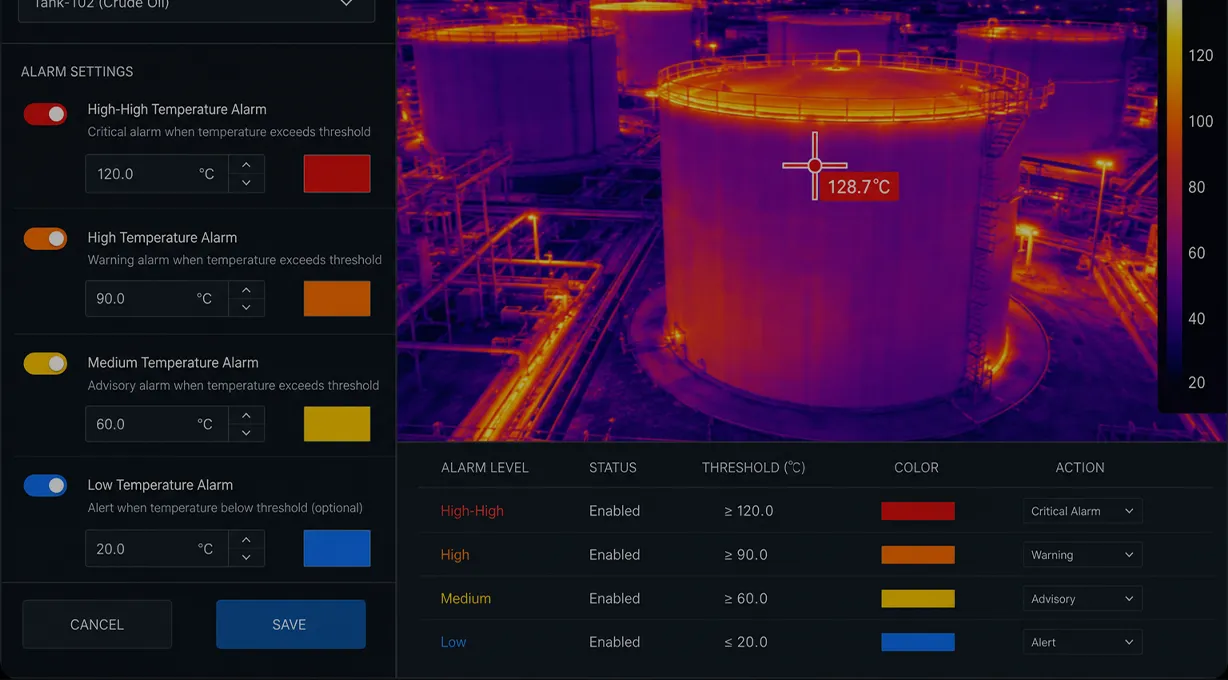This screenshot has width=1228, height=680.
Task: Click the 60.0 °C threshold input field
Action: 157,424
